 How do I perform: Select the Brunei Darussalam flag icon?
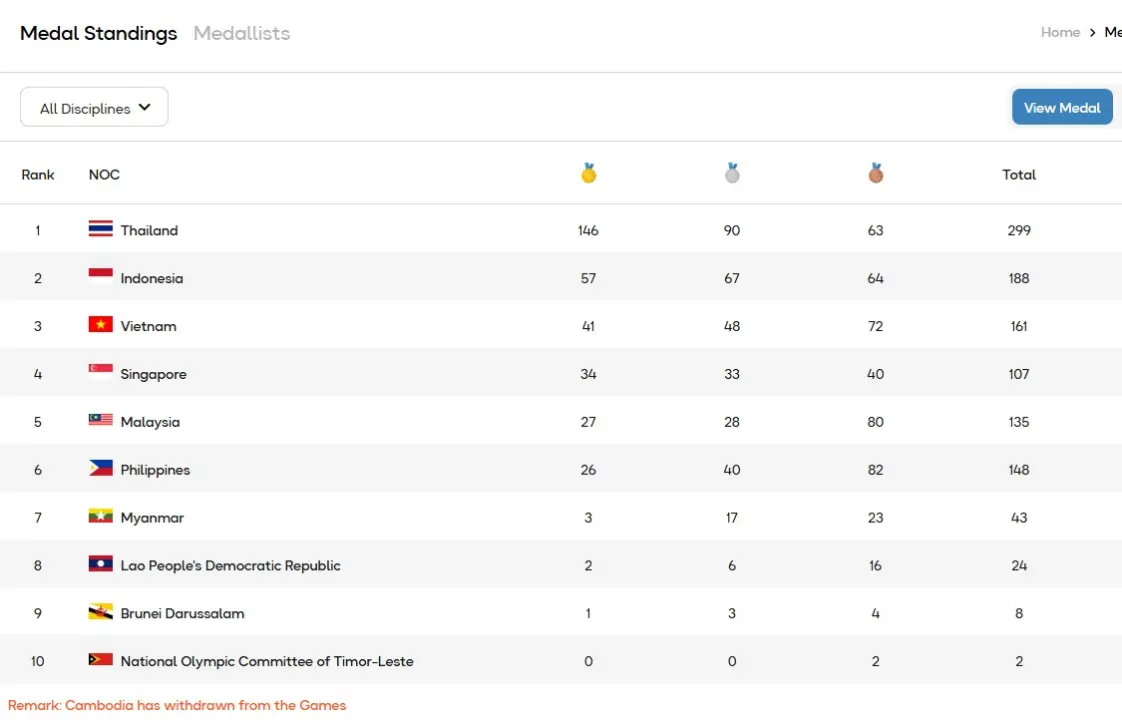point(100,612)
